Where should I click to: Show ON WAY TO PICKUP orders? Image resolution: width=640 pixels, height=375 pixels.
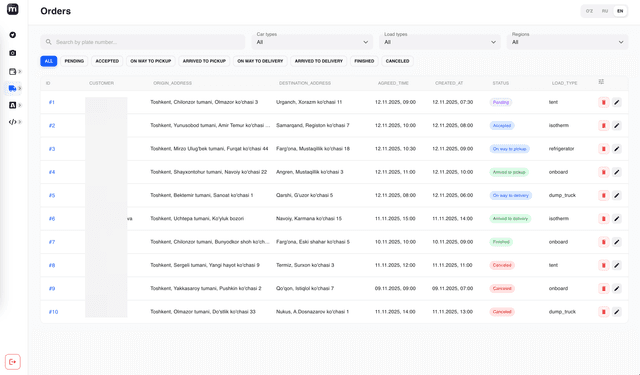pyautogui.click(x=151, y=61)
